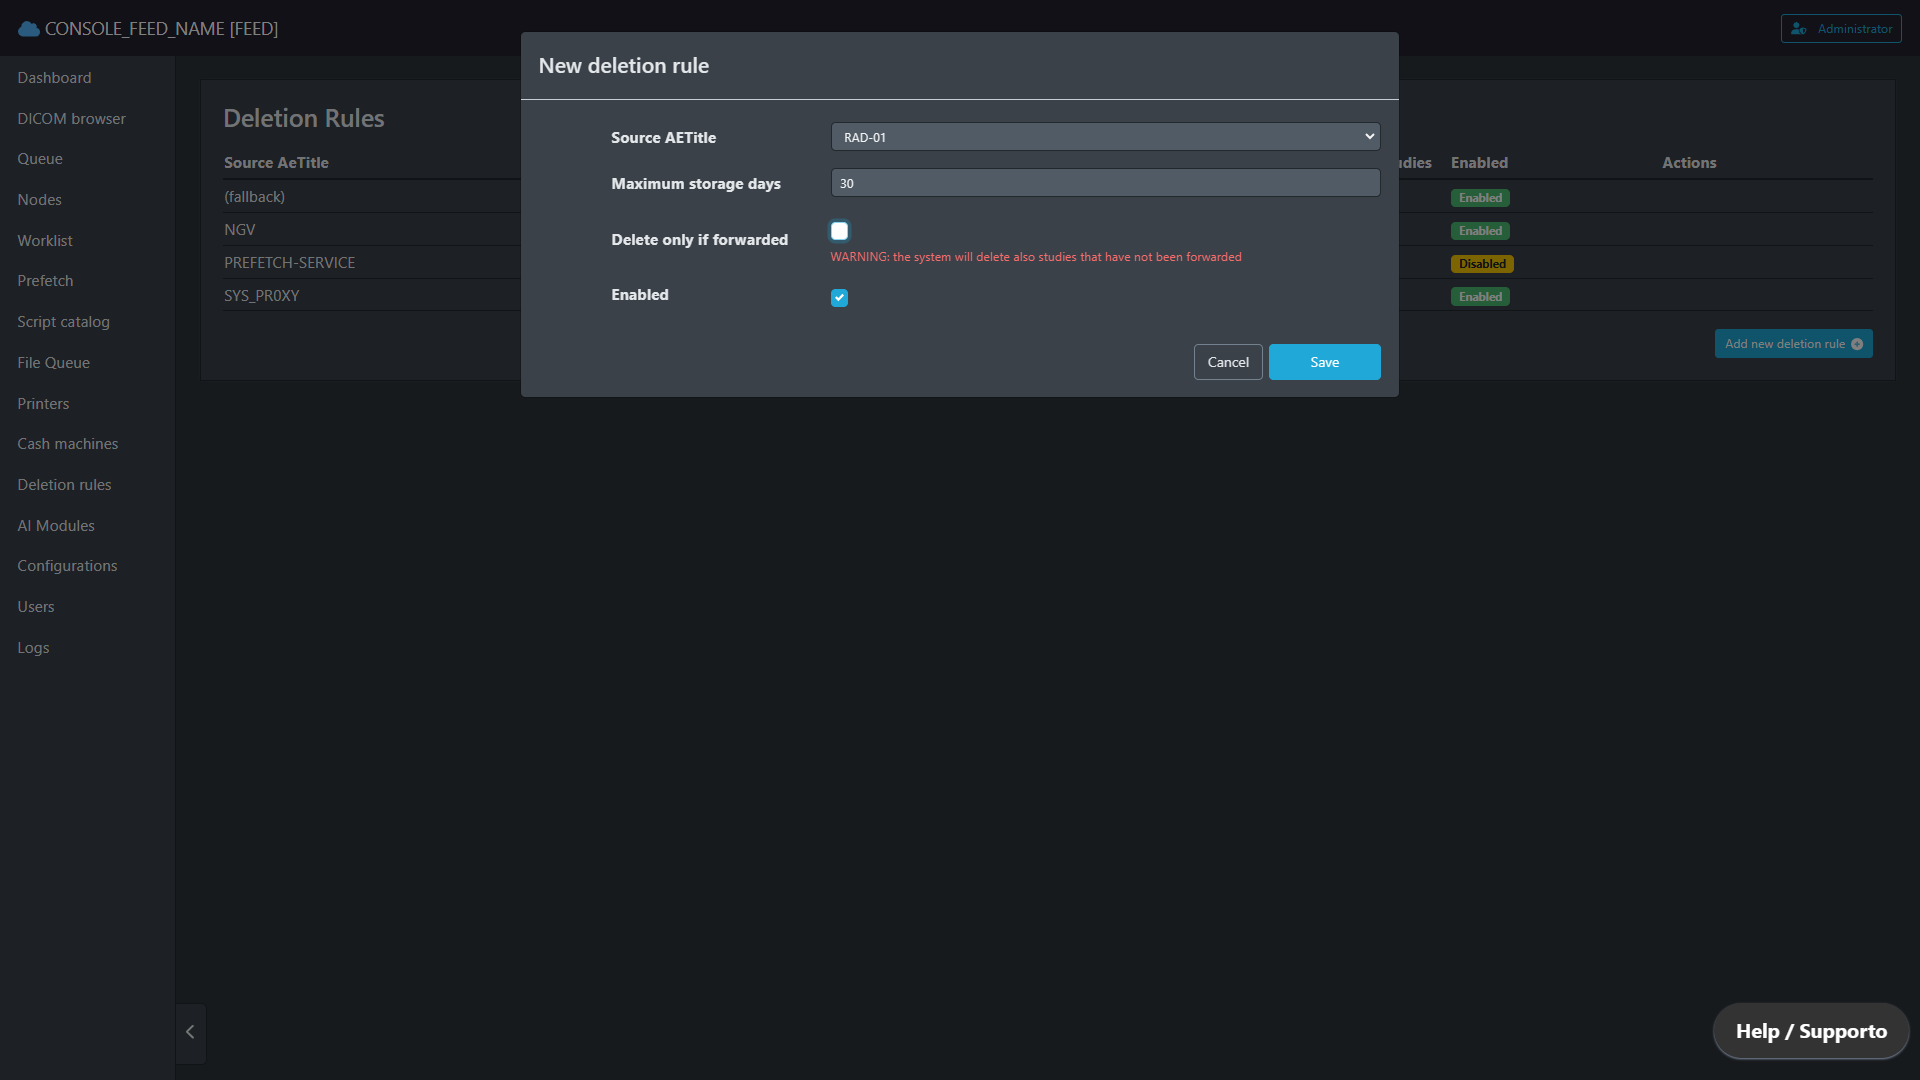Click the Disabled badge for PREFETCH-SERVICE
The image size is (1920, 1080).
pos(1481,264)
